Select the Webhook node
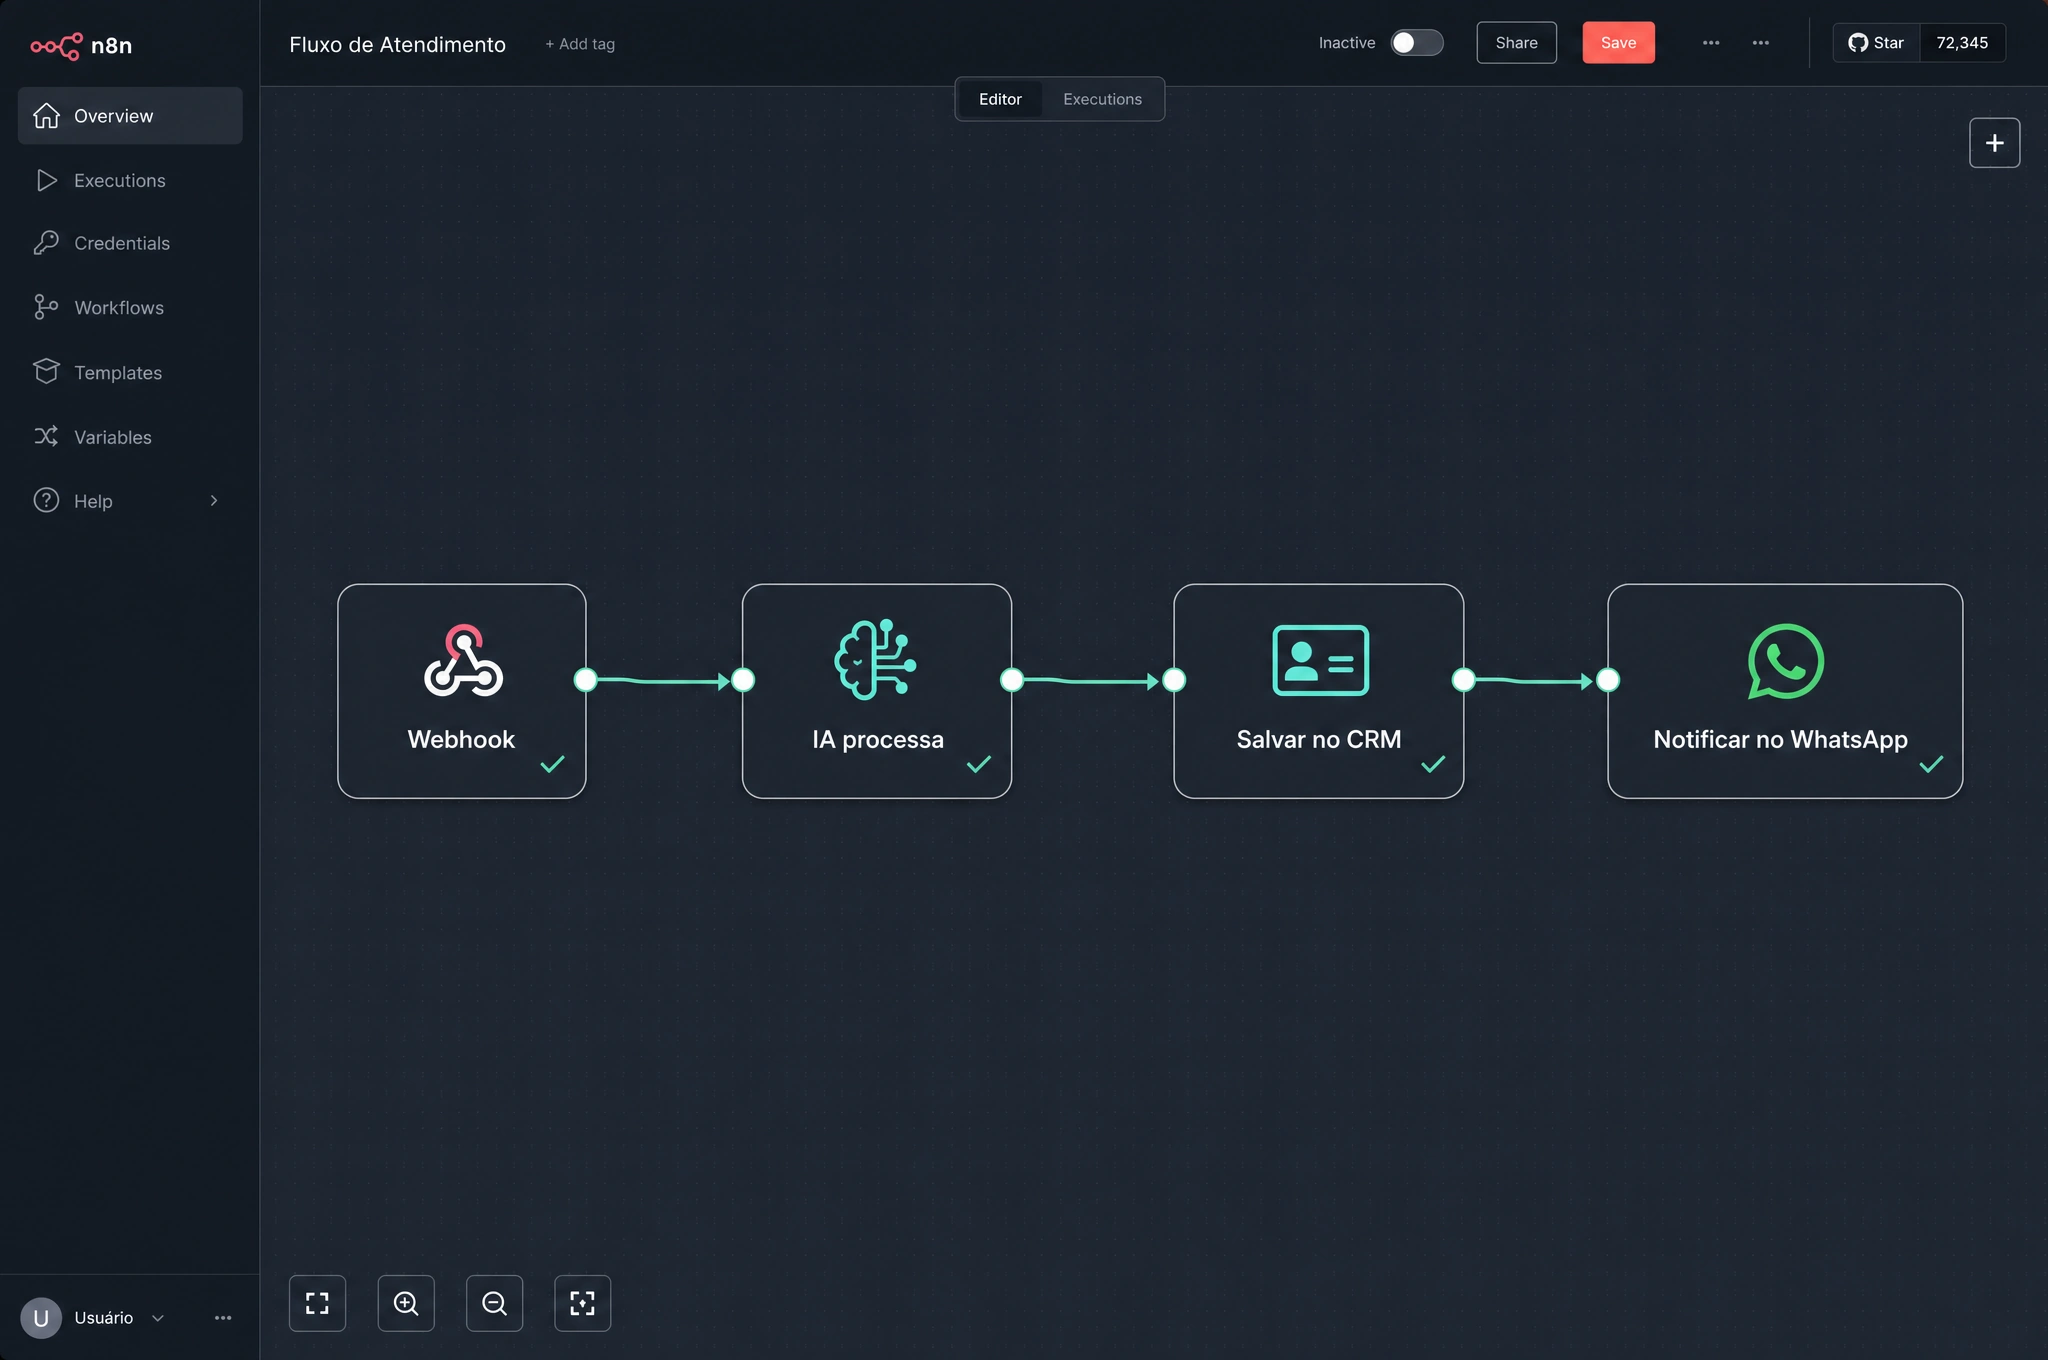The image size is (2048, 1360). click(462, 691)
